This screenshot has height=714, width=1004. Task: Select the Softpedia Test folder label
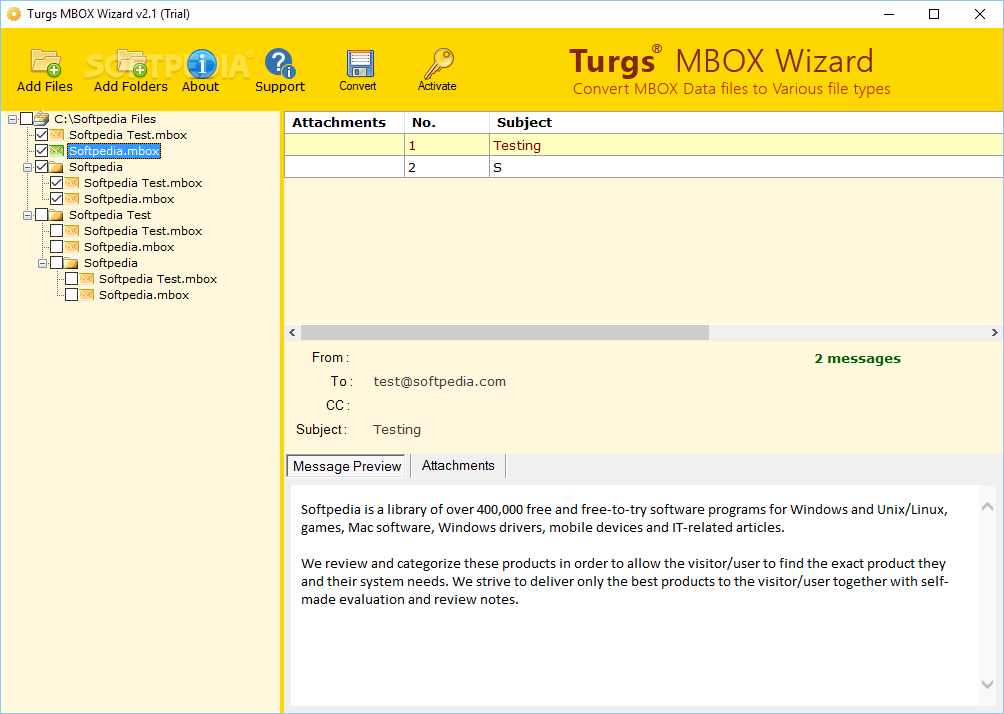pos(110,215)
